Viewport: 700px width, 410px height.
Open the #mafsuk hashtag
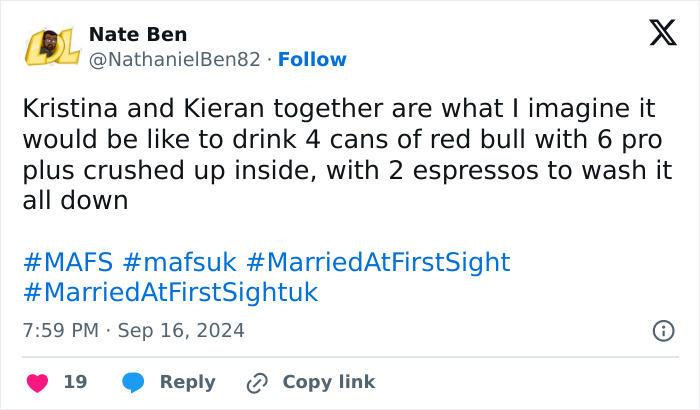pos(180,263)
